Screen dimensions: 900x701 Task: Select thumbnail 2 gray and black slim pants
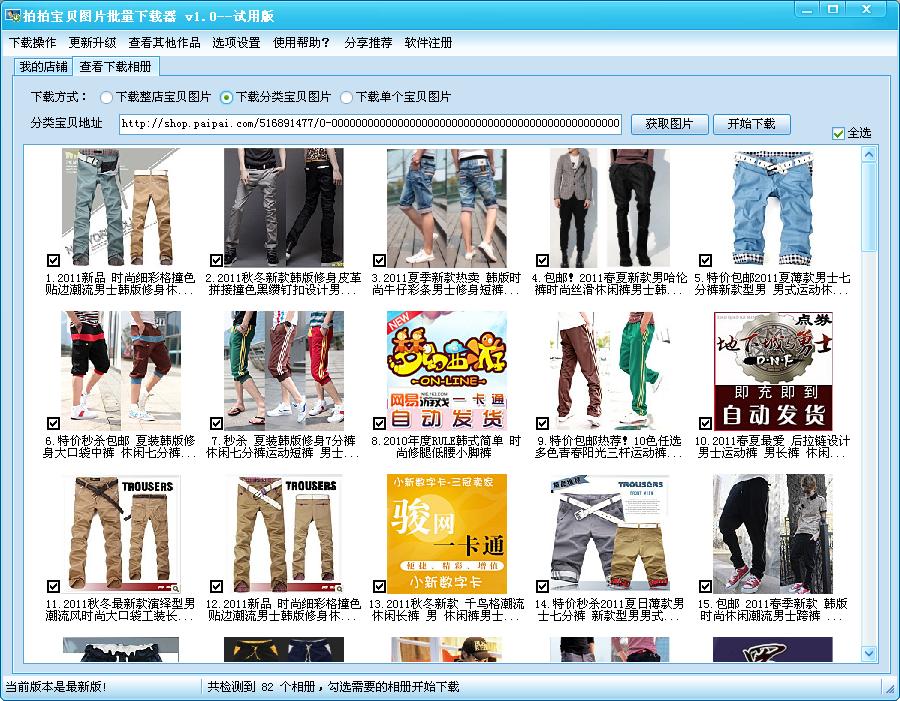284,208
